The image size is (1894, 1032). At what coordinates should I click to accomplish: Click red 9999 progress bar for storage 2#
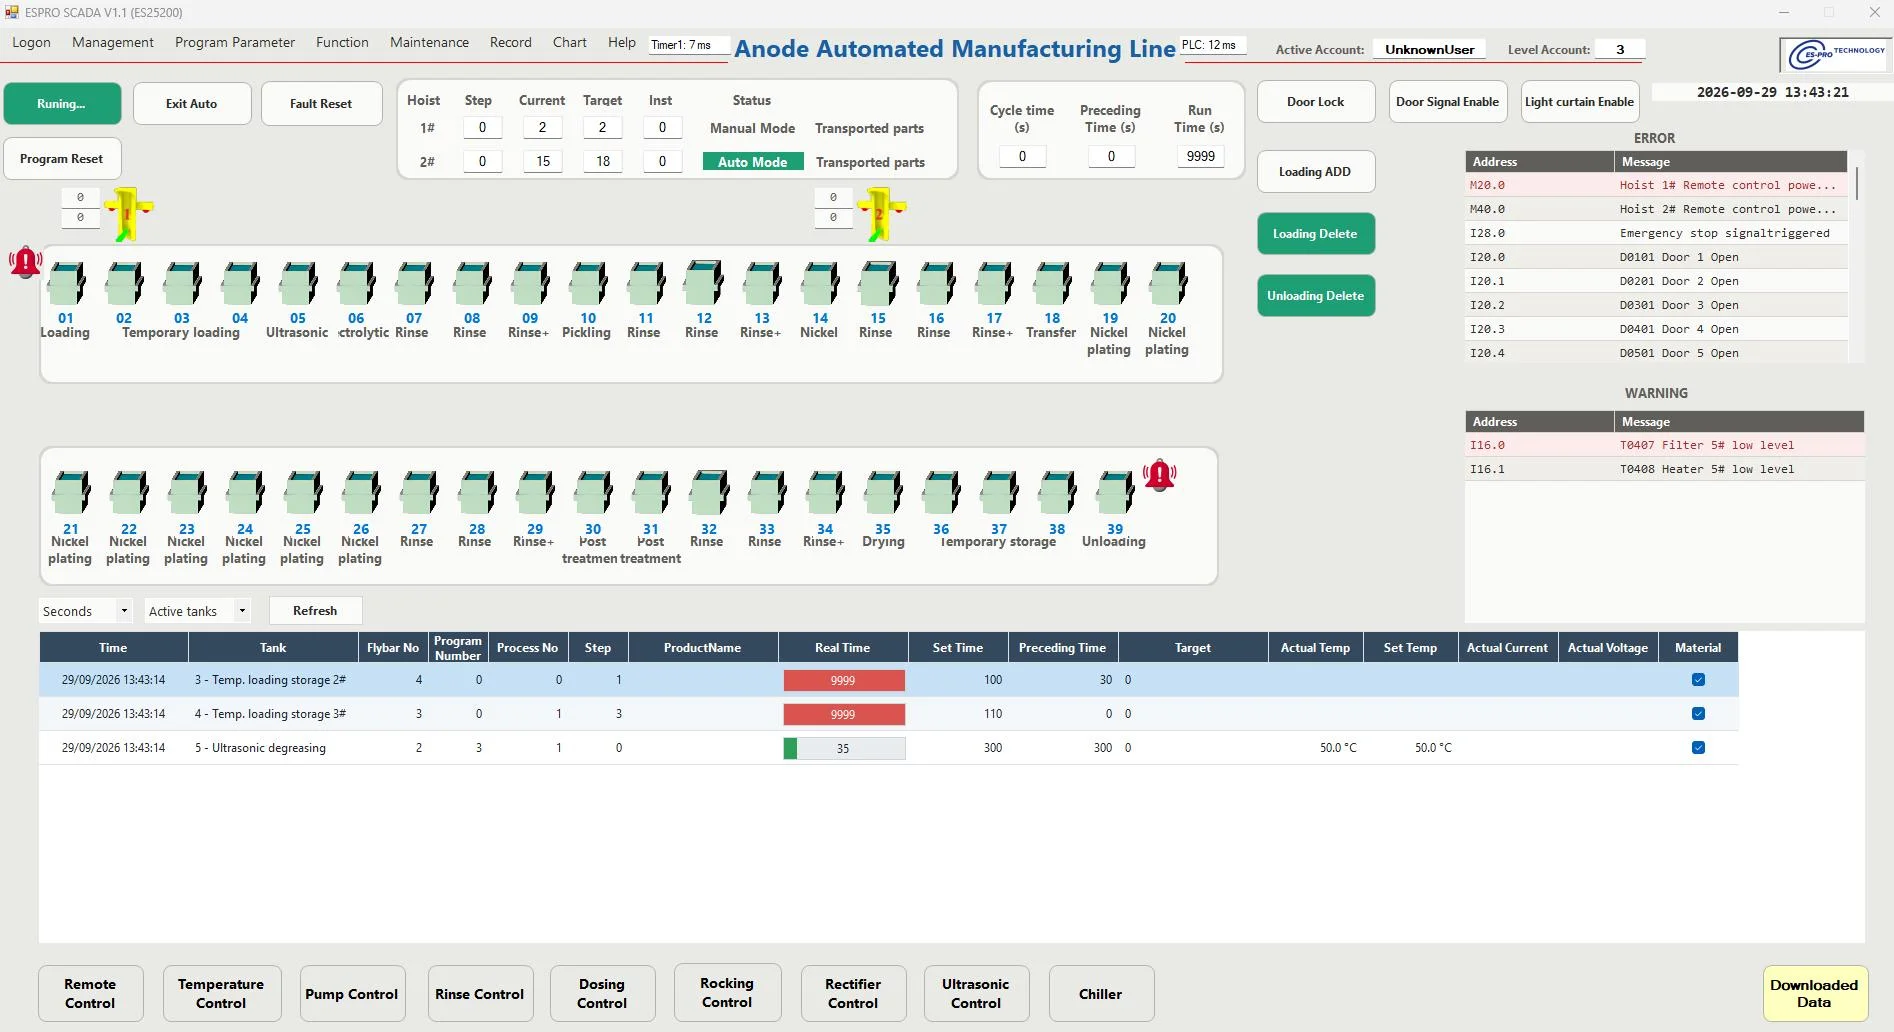coord(844,680)
